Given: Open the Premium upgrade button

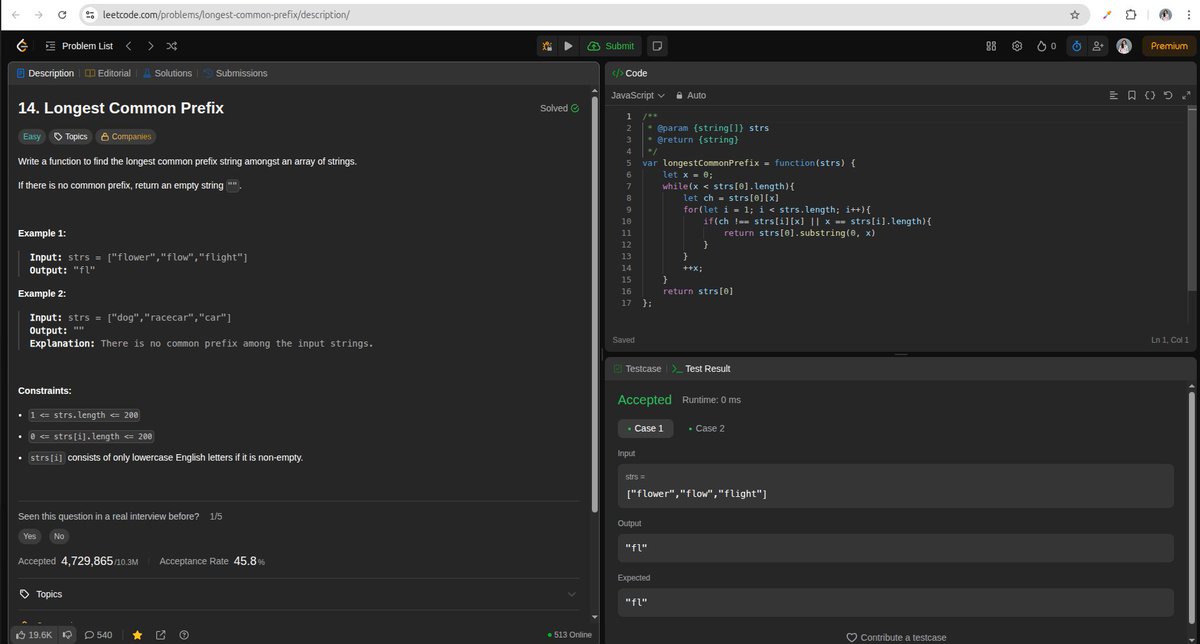Looking at the screenshot, I should pos(1168,46).
